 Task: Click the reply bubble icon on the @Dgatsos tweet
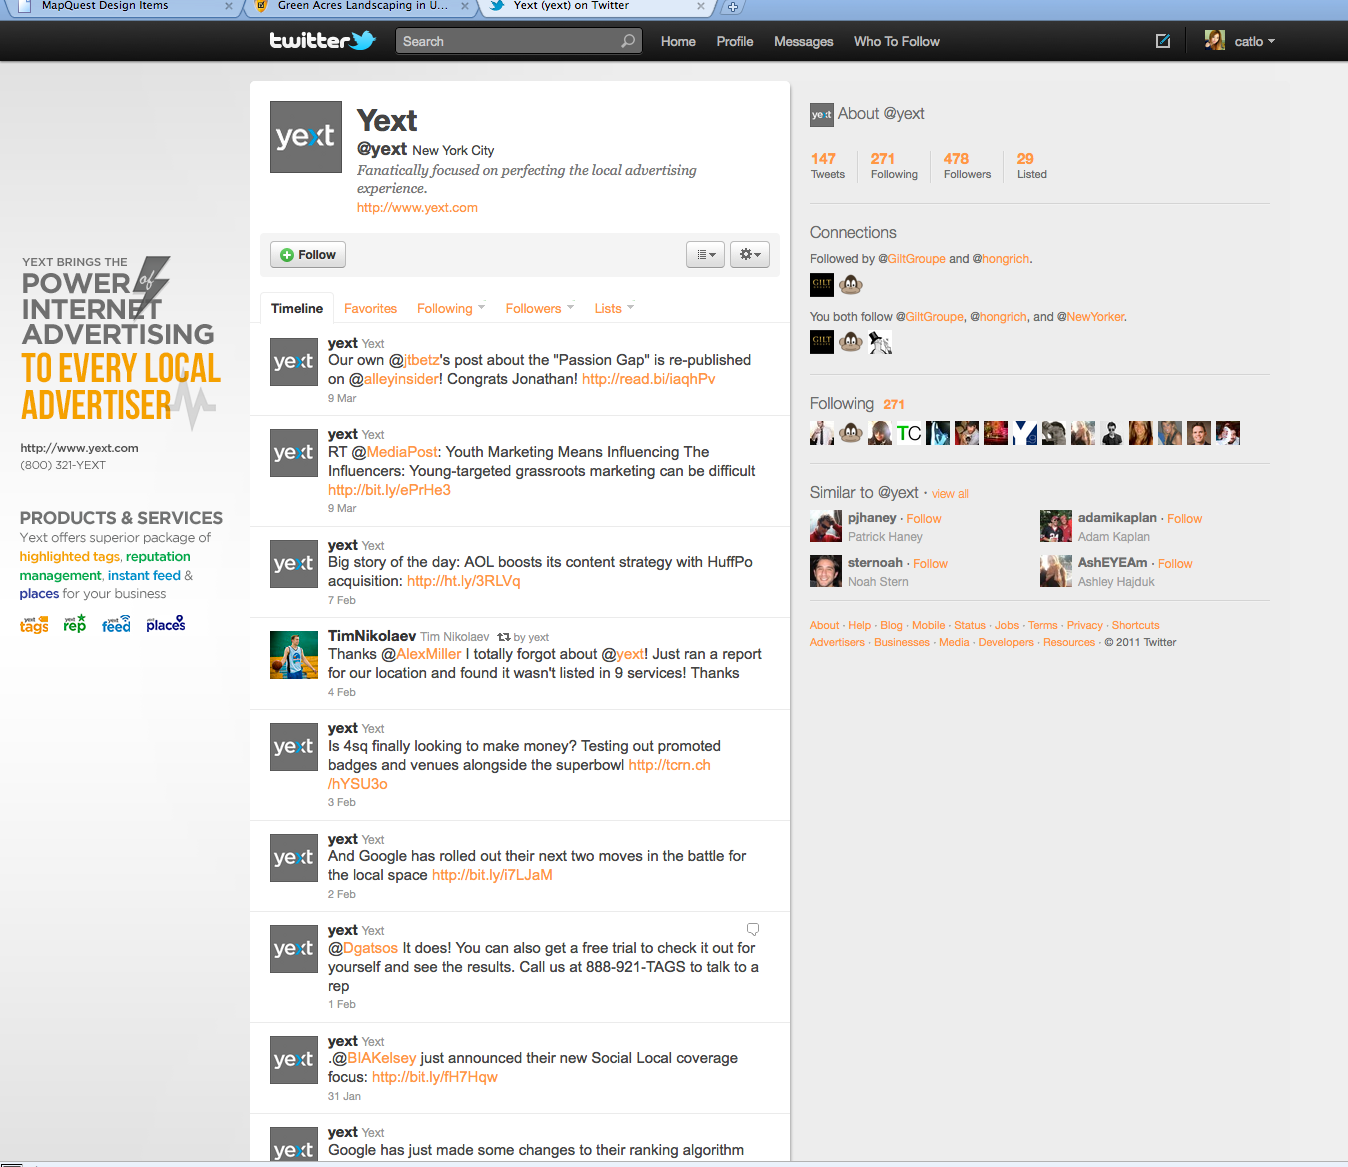coord(753,929)
